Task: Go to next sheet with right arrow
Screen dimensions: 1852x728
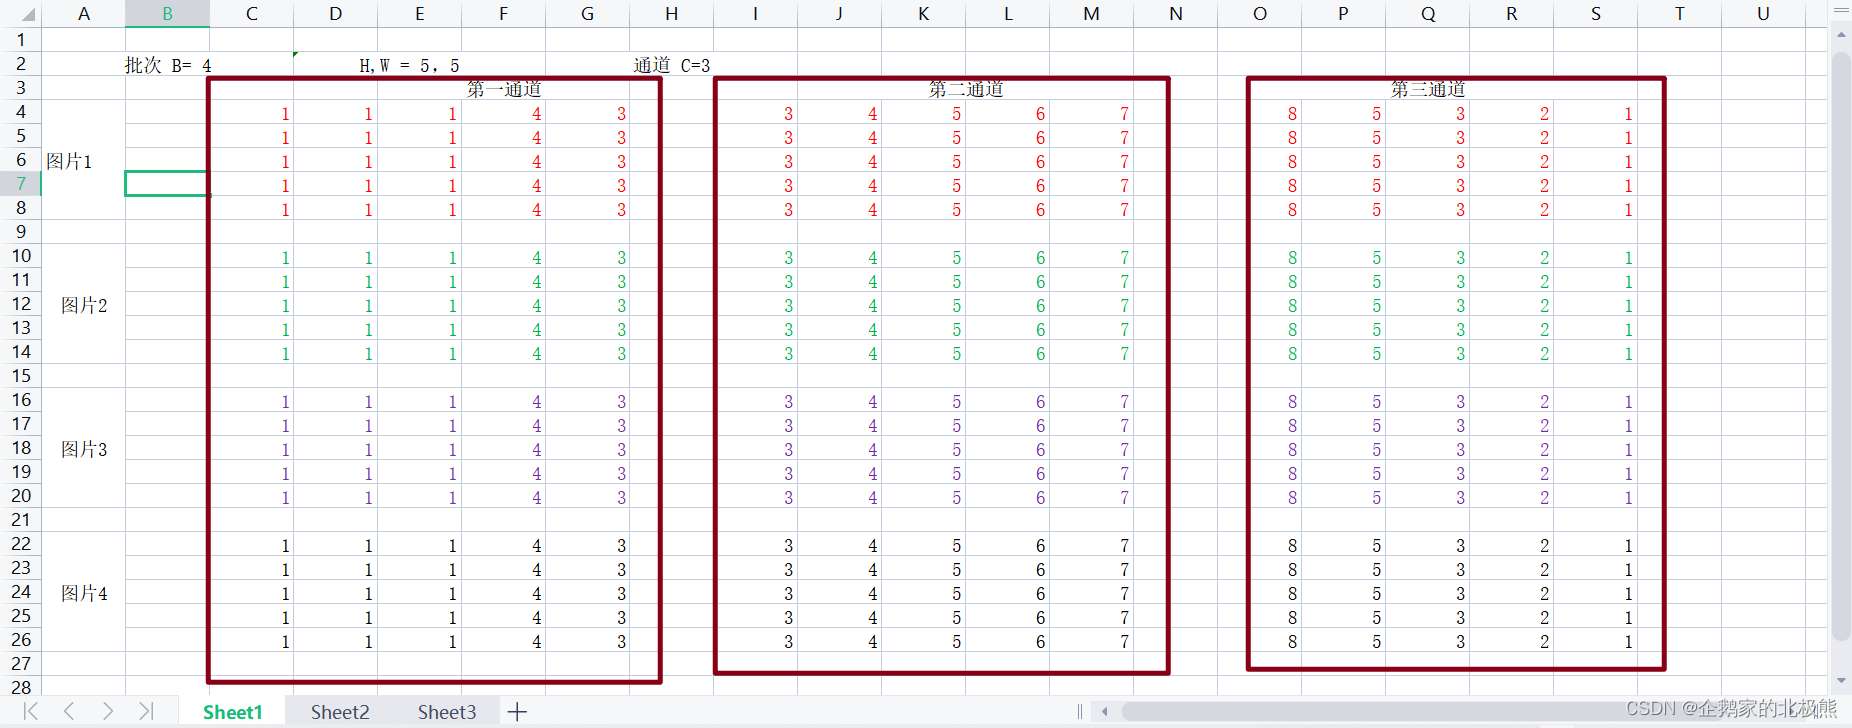Action: click(107, 711)
